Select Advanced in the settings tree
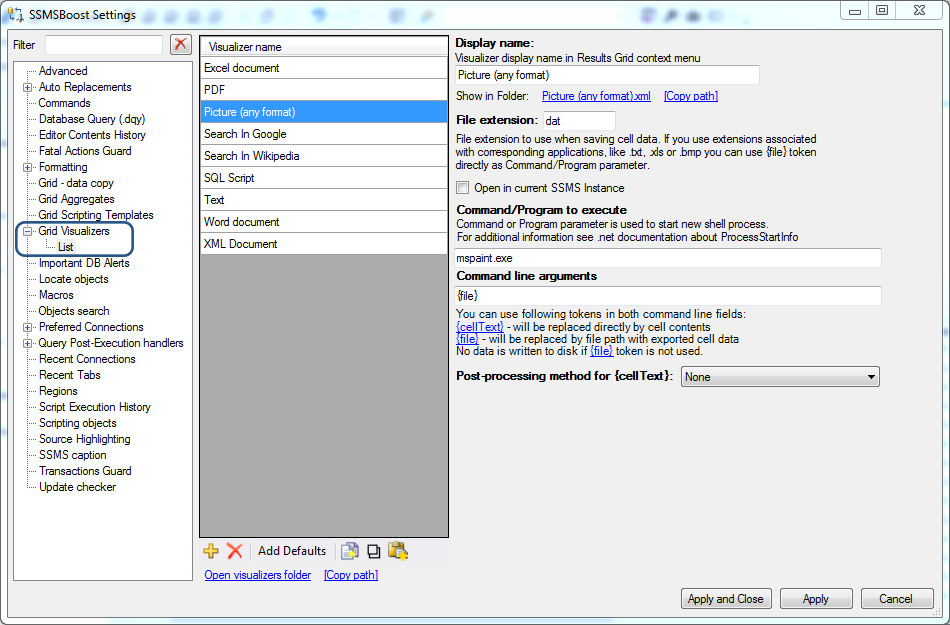This screenshot has height=625, width=950. (x=63, y=71)
